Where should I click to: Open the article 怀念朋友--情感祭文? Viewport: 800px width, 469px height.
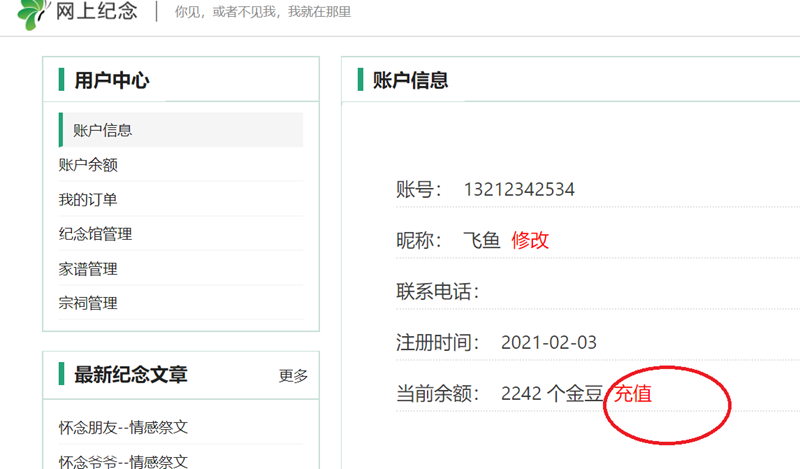(123, 428)
